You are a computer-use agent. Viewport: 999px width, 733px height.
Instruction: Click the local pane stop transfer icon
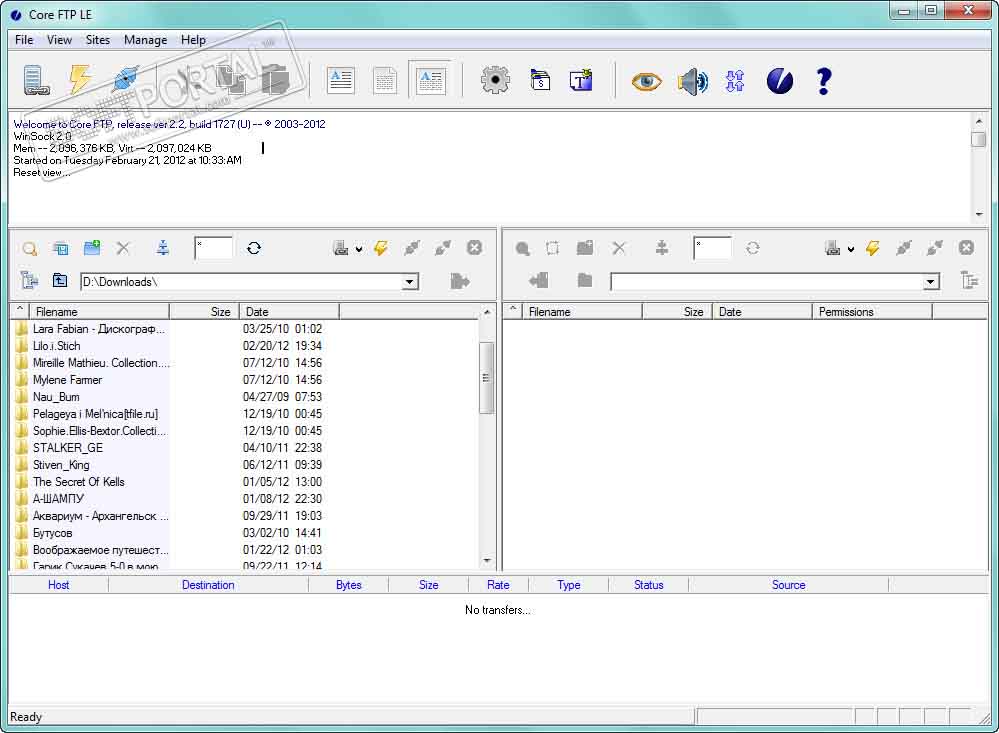point(474,248)
